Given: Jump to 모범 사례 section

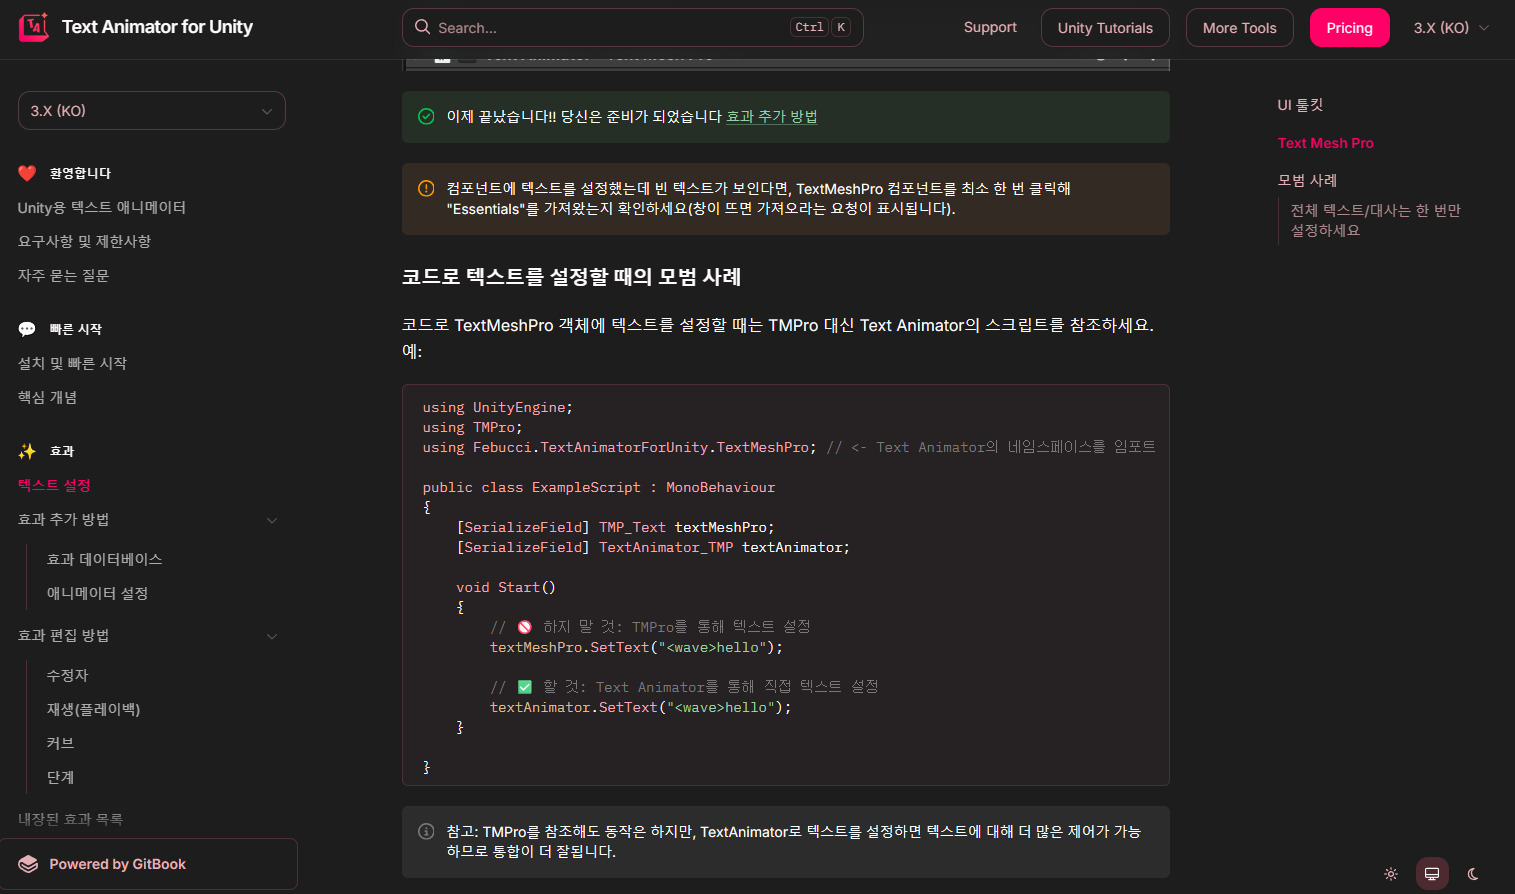Looking at the screenshot, I should [x=1307, y=180].
